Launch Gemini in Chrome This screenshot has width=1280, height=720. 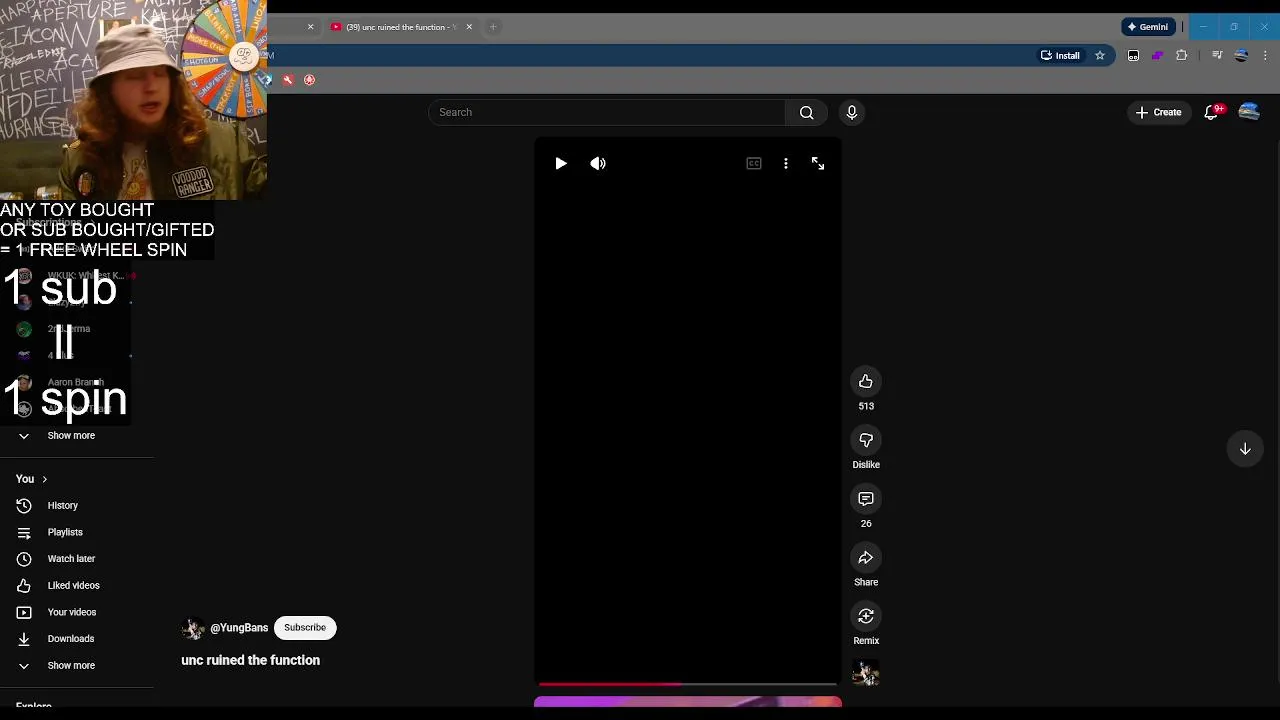pyautogui.click(x=1146, y=27)
